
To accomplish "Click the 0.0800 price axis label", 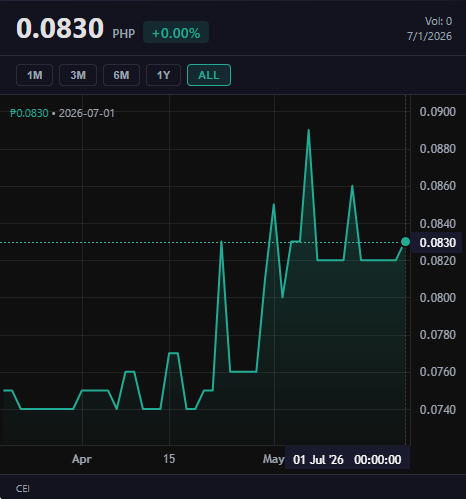I will [x=438, y=298].
